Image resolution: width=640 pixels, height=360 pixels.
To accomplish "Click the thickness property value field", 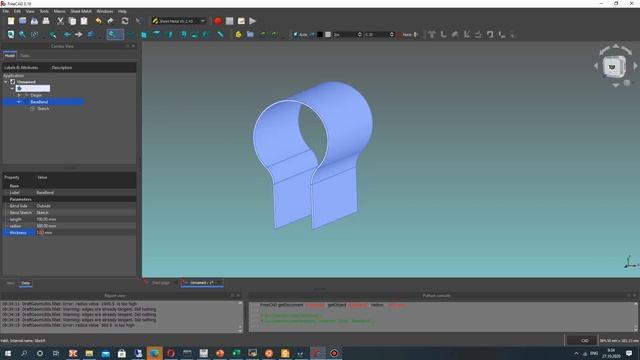I will [x=86, y=232].
